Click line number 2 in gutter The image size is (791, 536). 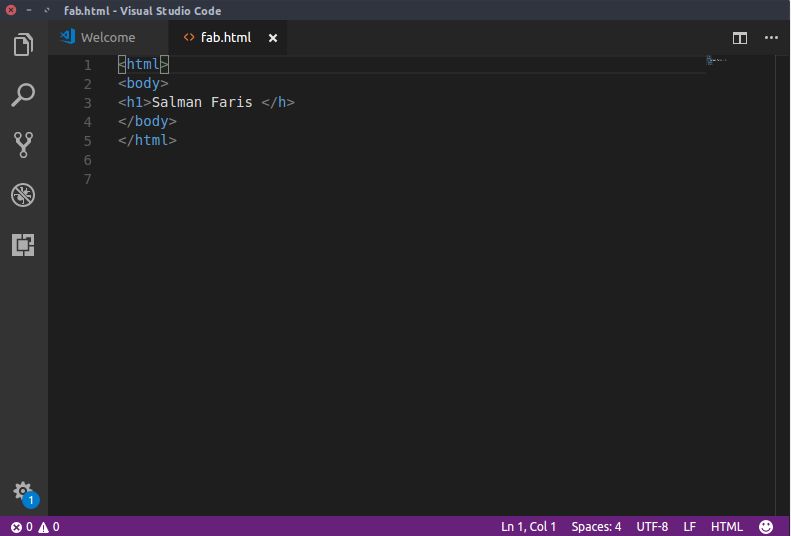click(x=88, y=84)
